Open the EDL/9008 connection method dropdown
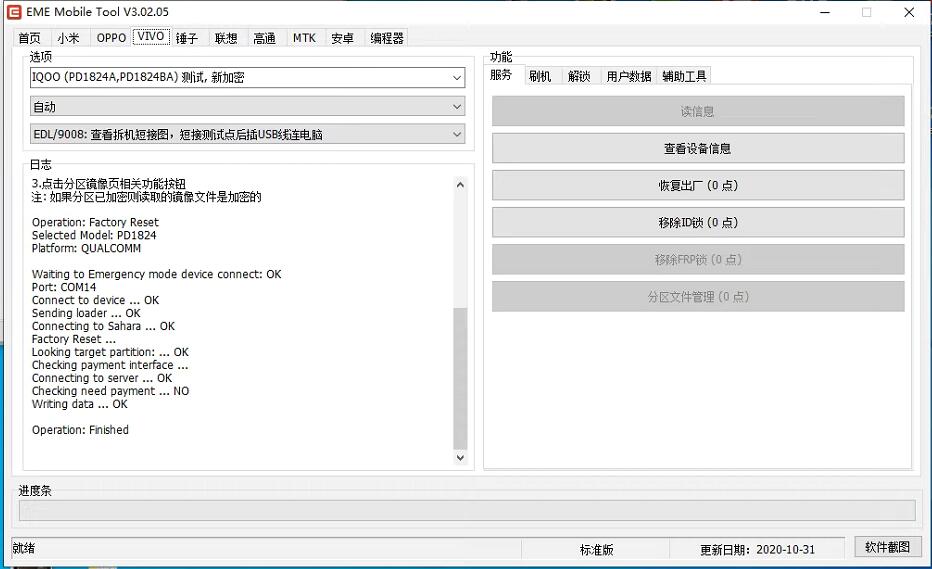 click(x=247, y=134)
